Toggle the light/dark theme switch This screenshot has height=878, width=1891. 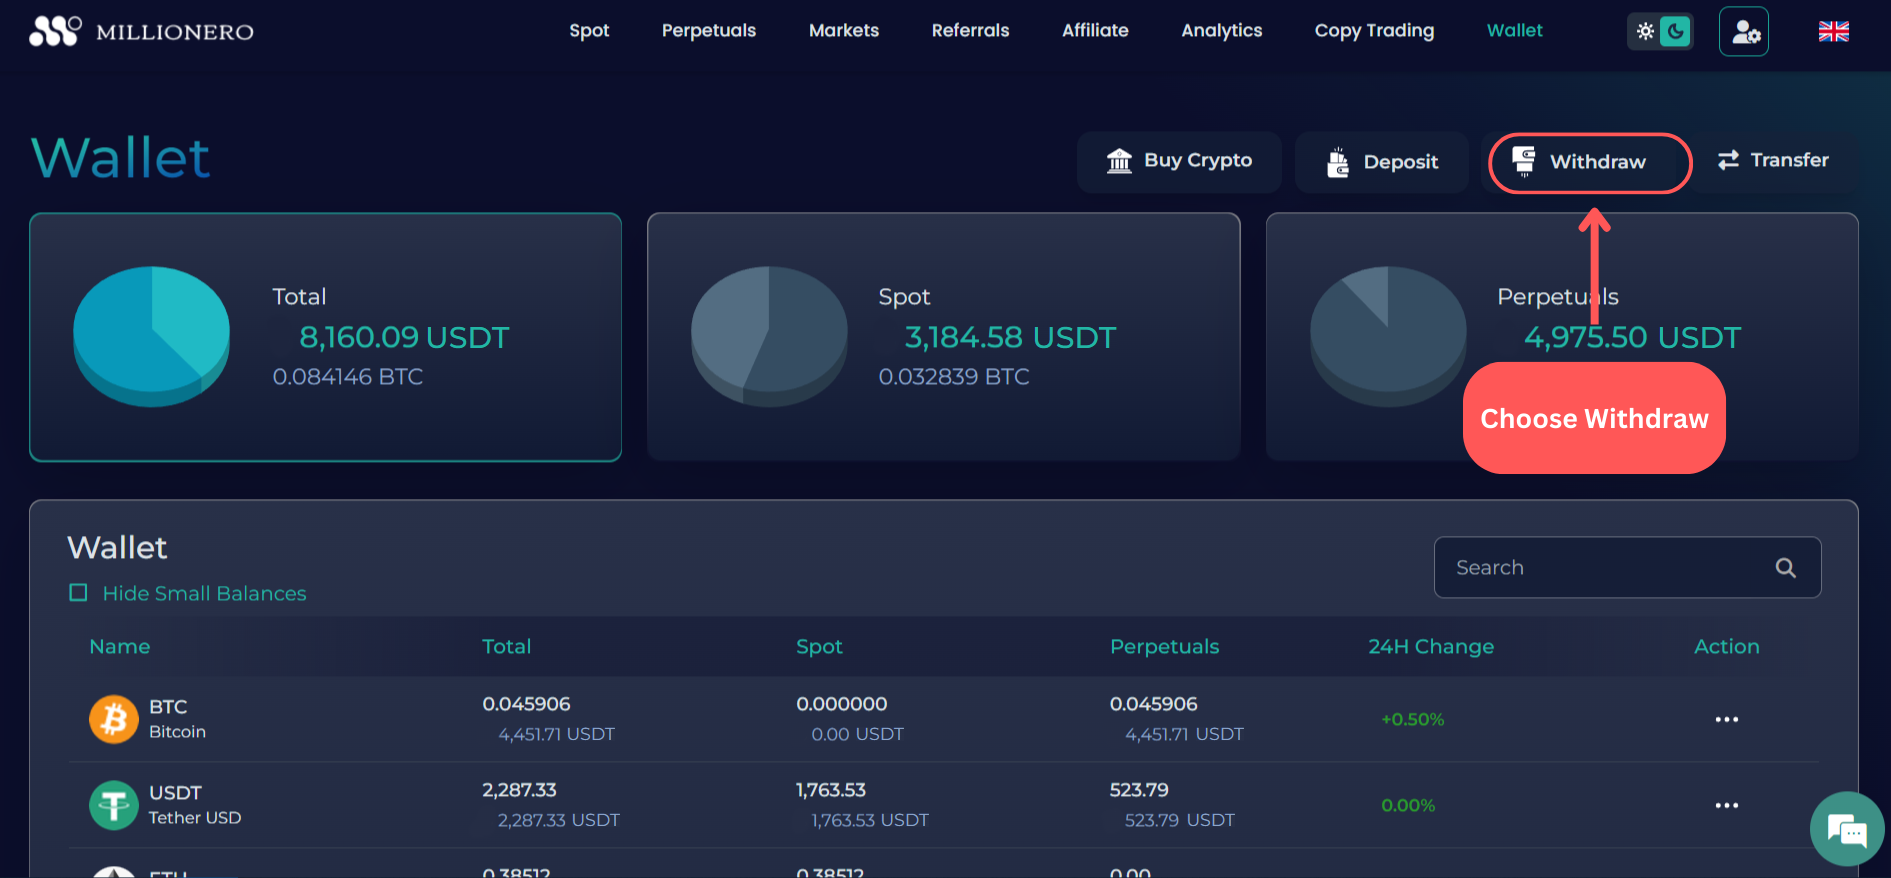tap(1660, 31)
